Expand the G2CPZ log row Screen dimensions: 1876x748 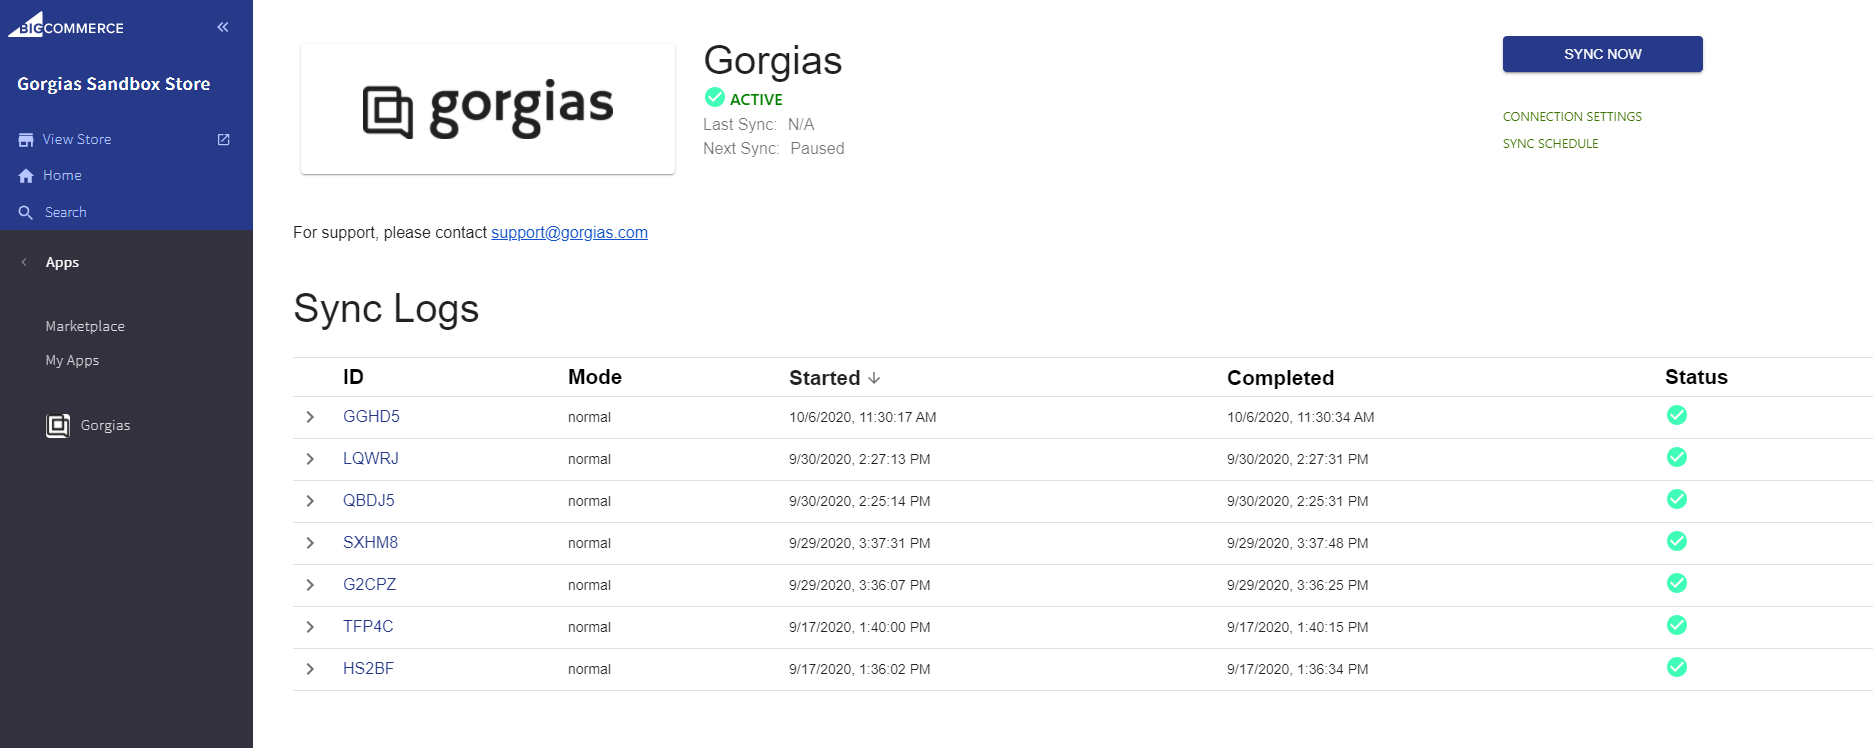[310, 585]
